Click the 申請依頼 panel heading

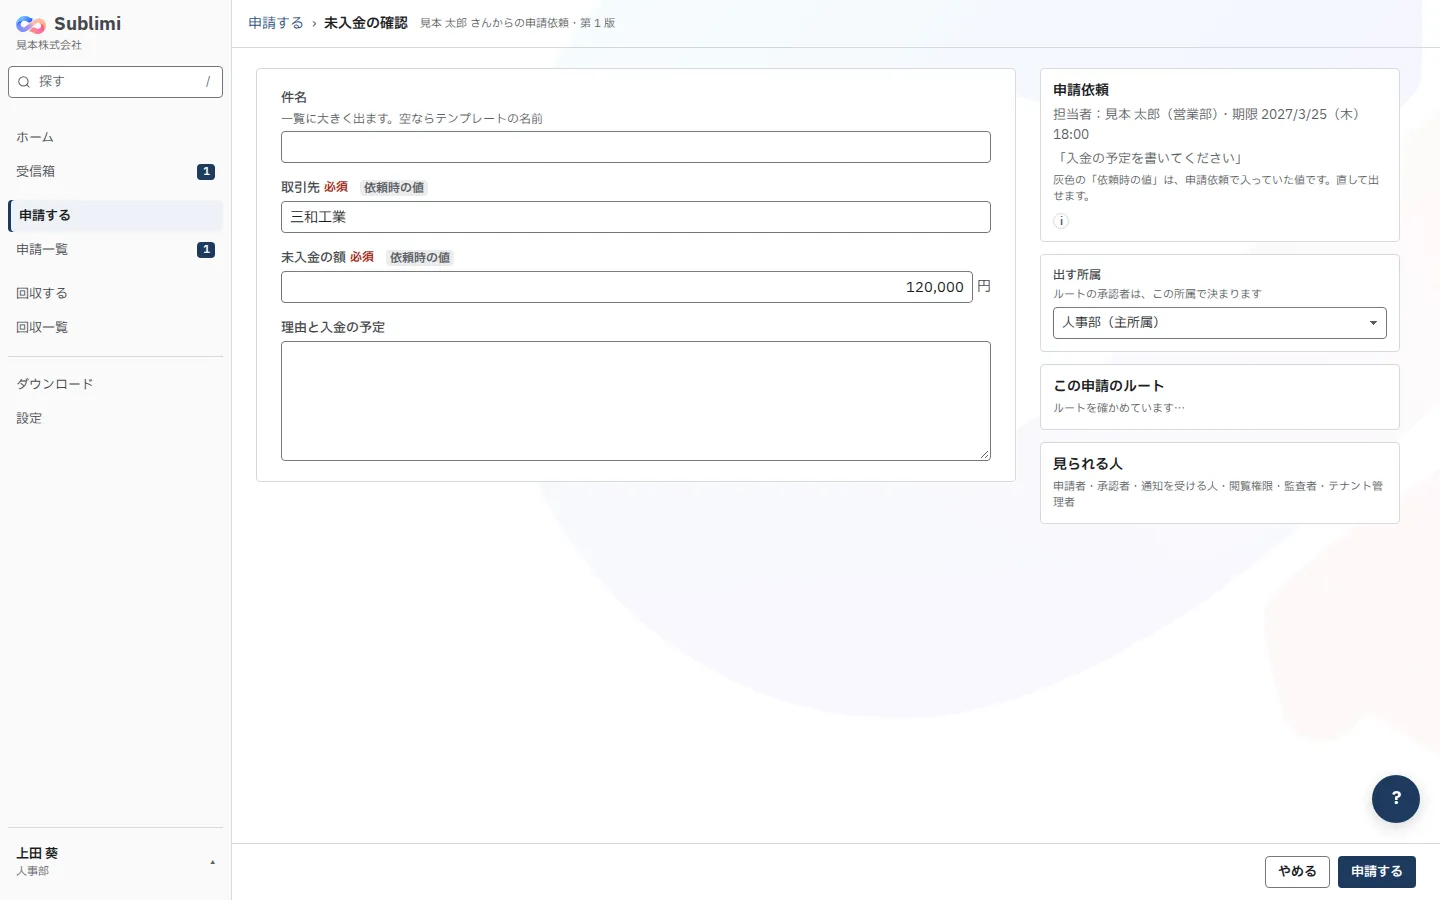[1081, 90]
